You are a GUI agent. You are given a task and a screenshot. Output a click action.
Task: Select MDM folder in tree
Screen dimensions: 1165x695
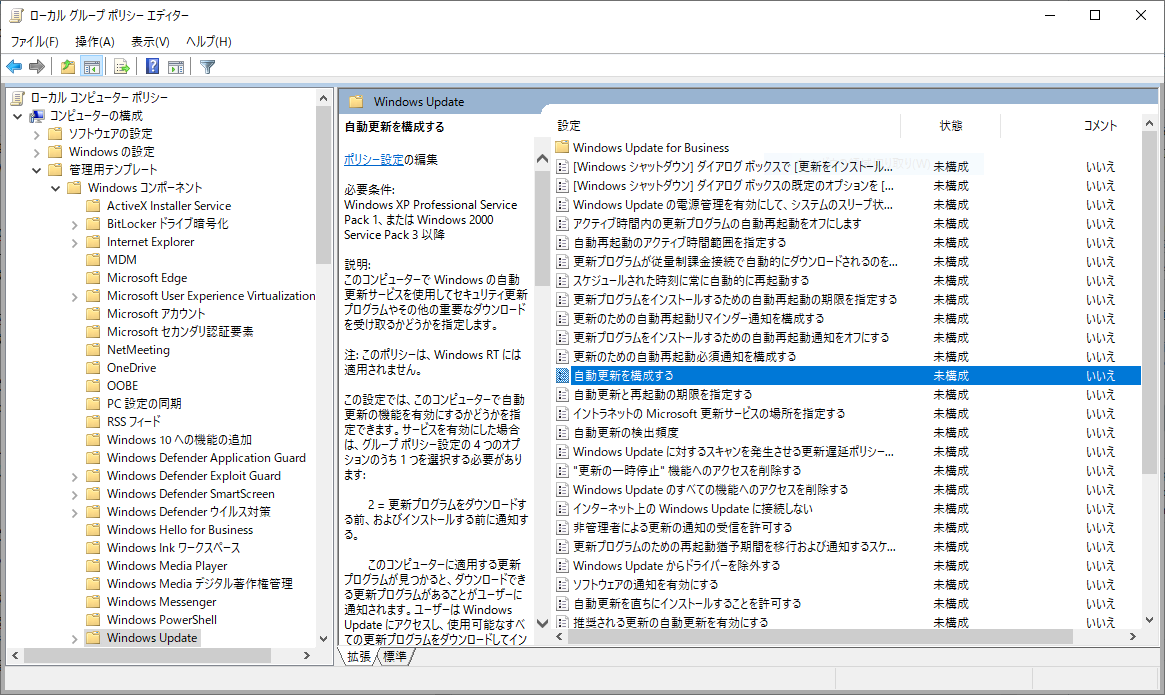tap(122, 259)
